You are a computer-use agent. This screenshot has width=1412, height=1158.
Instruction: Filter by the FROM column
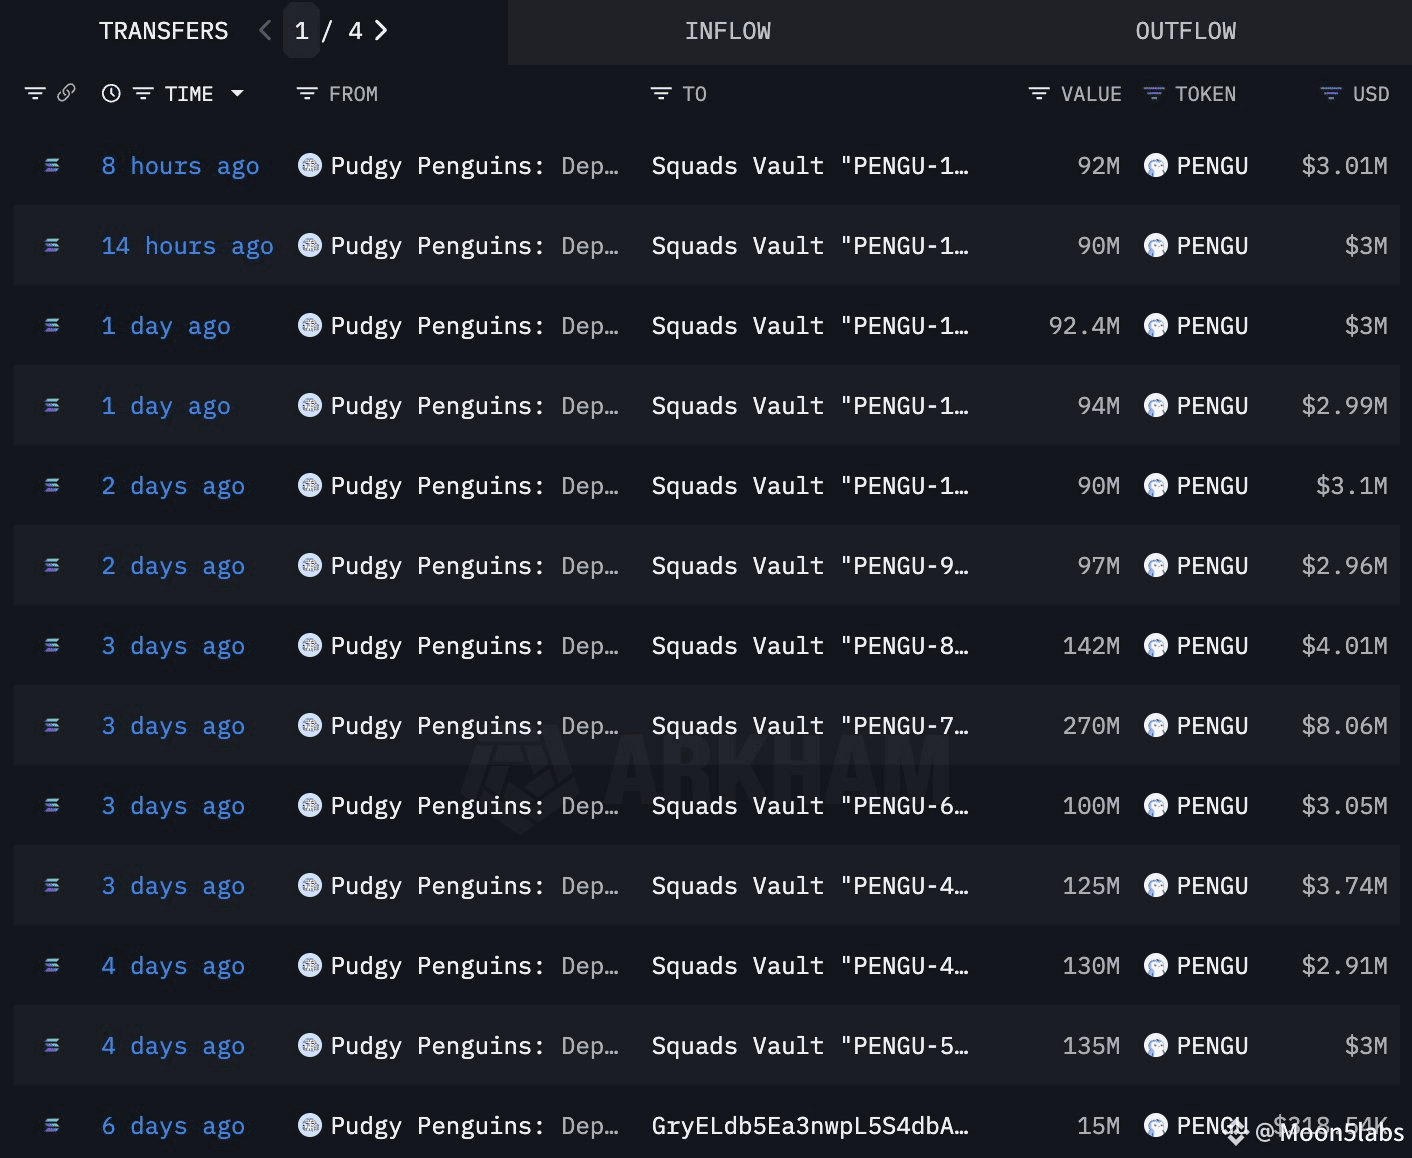pos(307,94)
